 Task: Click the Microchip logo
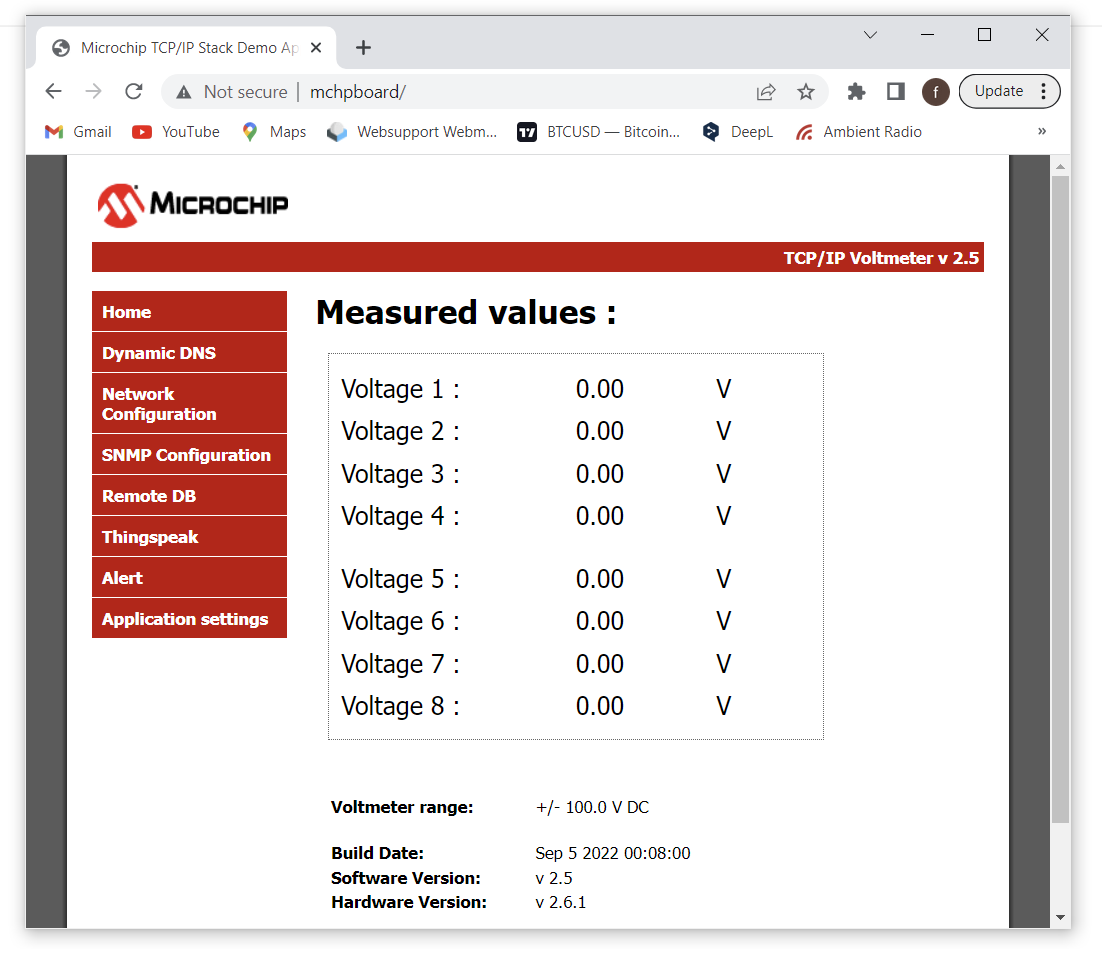pyautogui.click(x=193, y=205)
